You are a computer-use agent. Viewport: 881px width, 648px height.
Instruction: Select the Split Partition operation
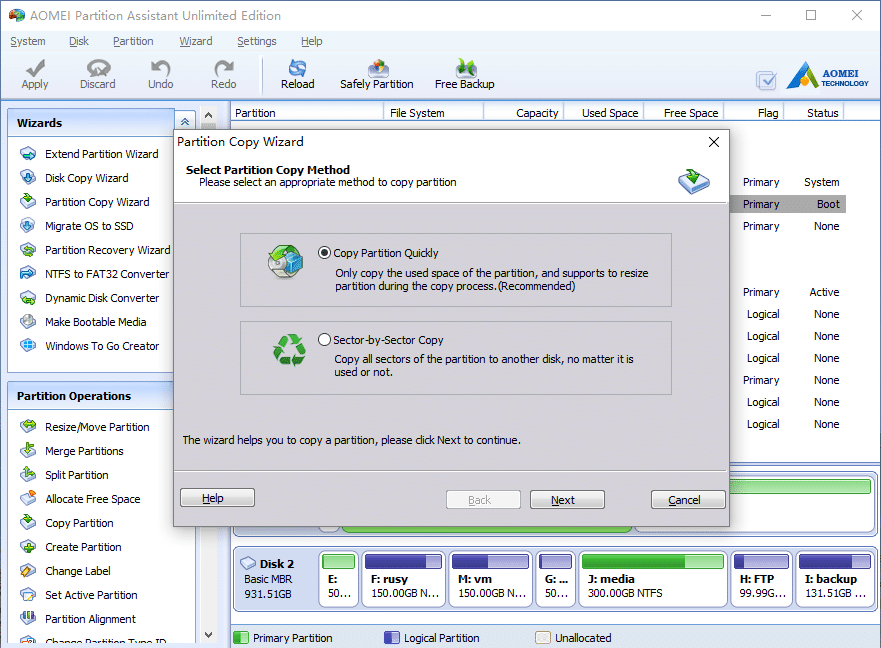pos(76,475)
